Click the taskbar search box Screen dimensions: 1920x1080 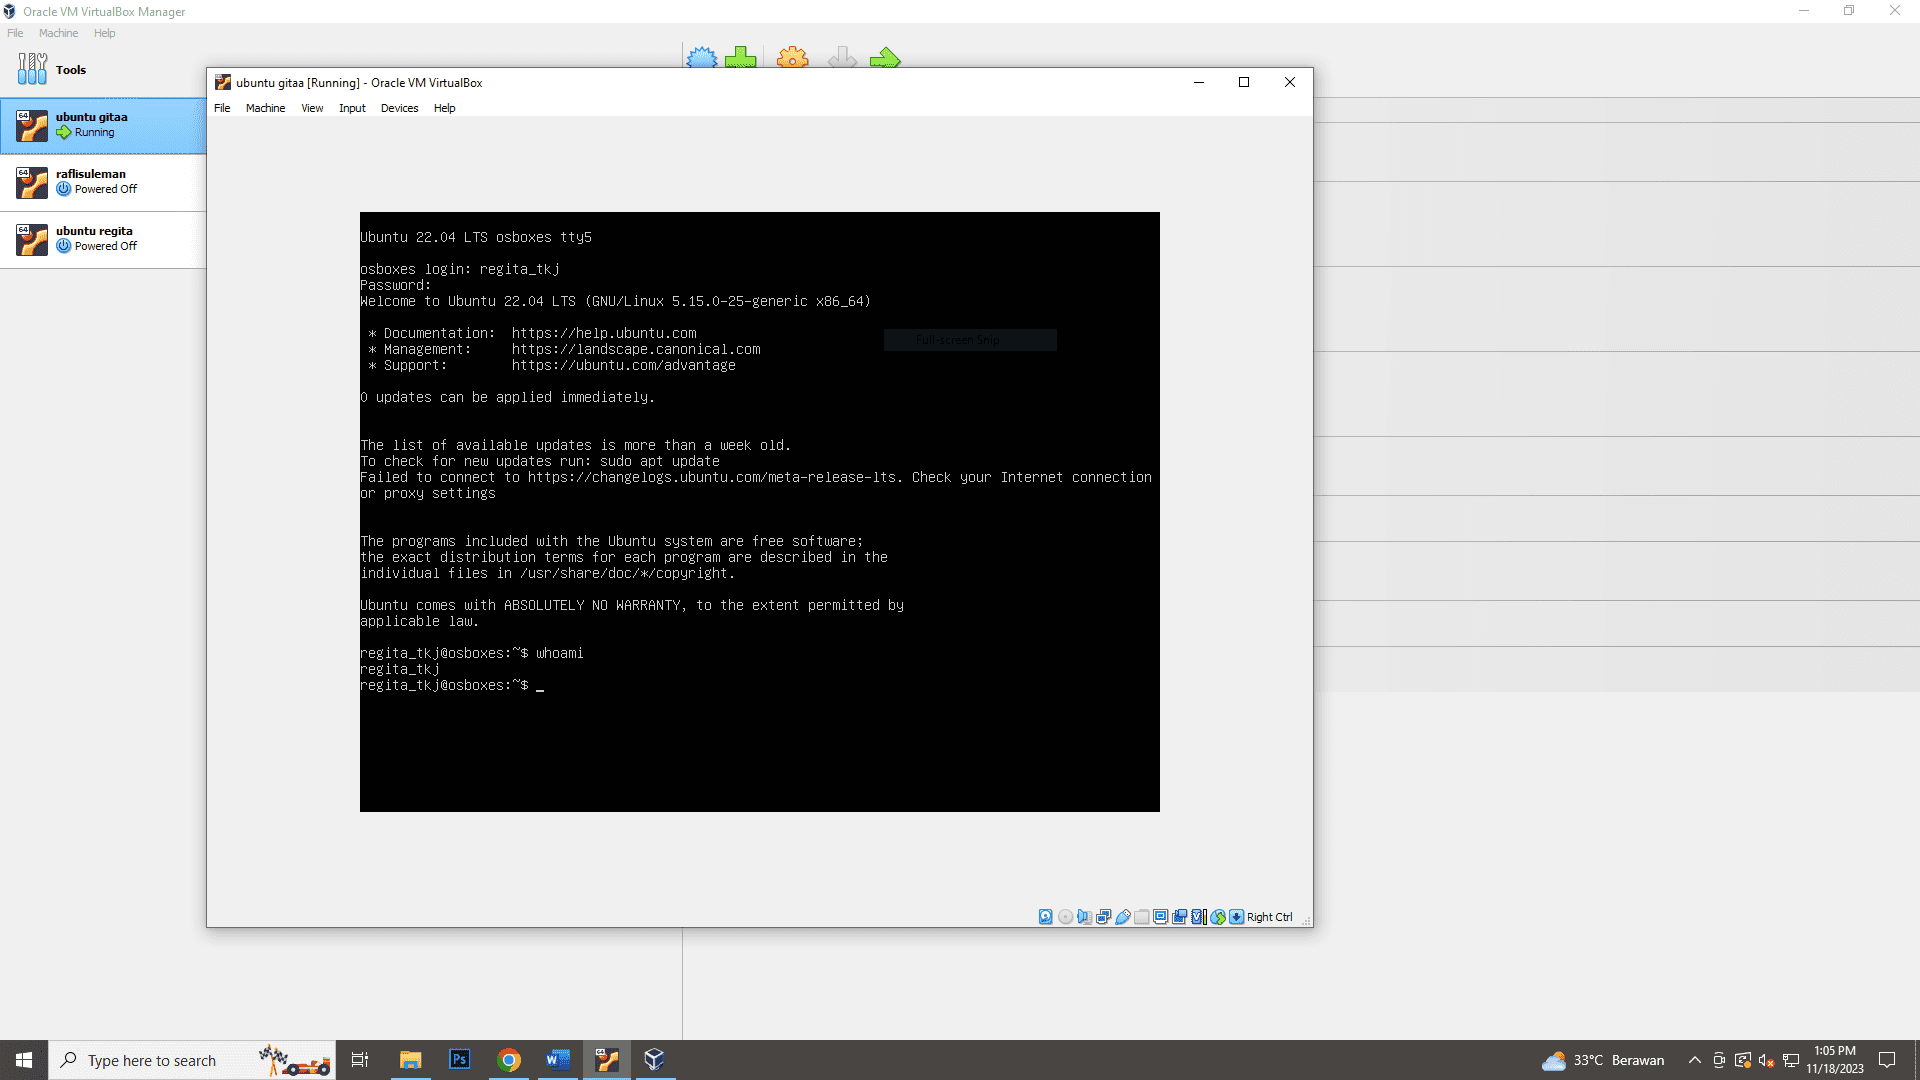pos(192,1060)
